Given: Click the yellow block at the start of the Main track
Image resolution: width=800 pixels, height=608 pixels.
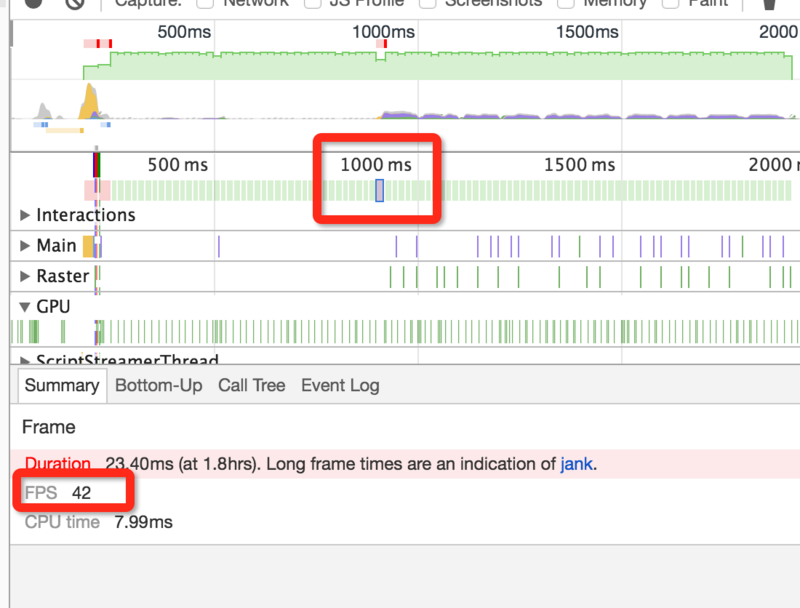Looking at the screenshot, I should pos(88,246).
